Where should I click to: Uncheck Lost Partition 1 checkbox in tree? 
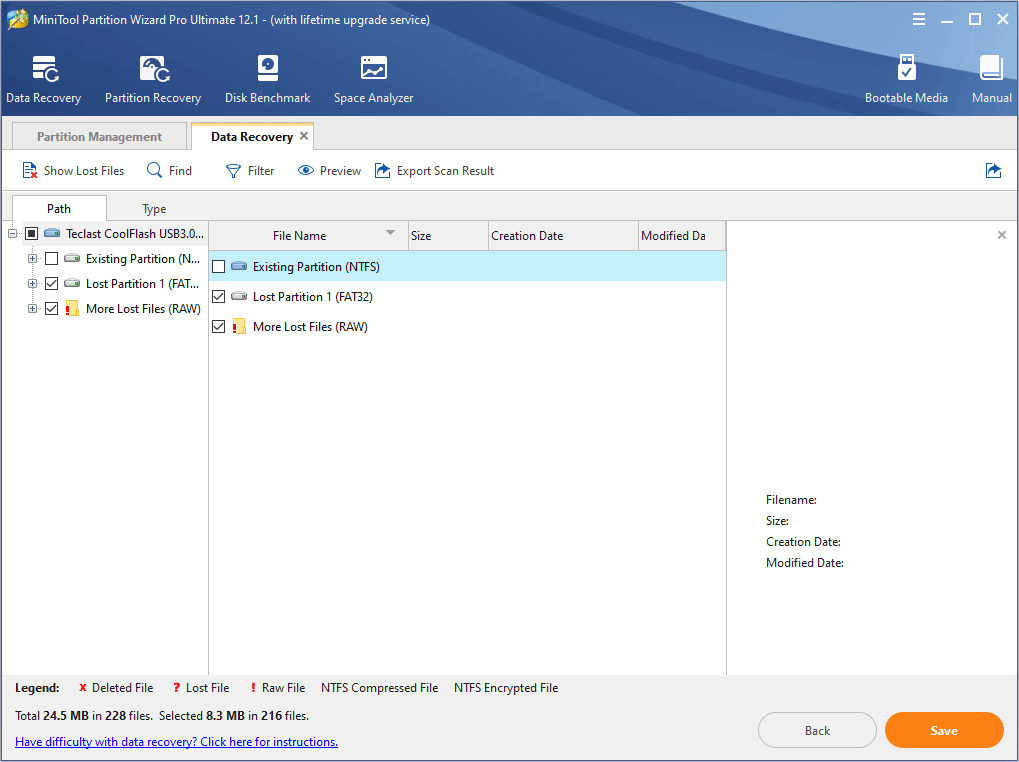click(x=51, y=283)
